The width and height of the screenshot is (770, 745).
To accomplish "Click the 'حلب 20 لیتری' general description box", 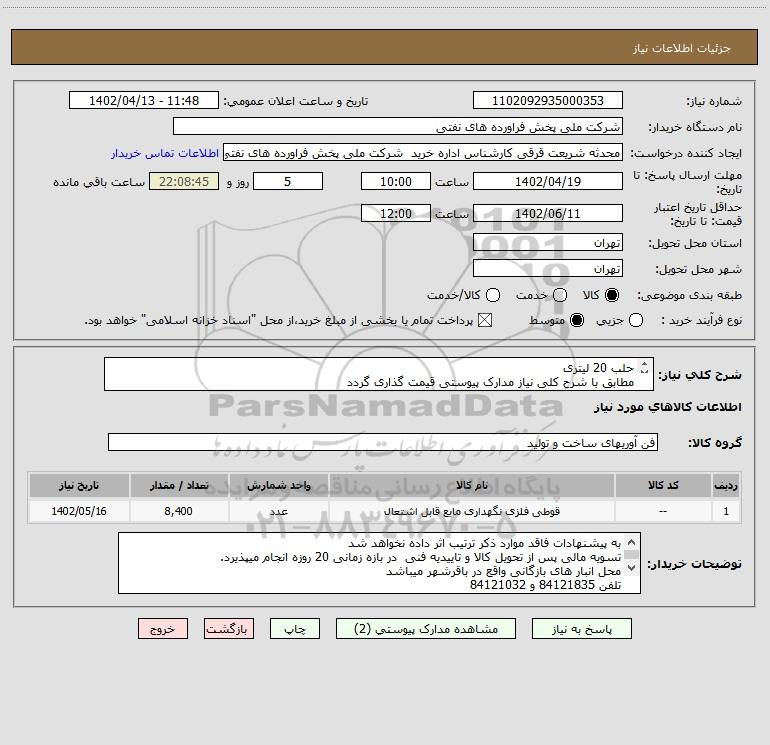I will pyautogui.click(x=379, y=374).
